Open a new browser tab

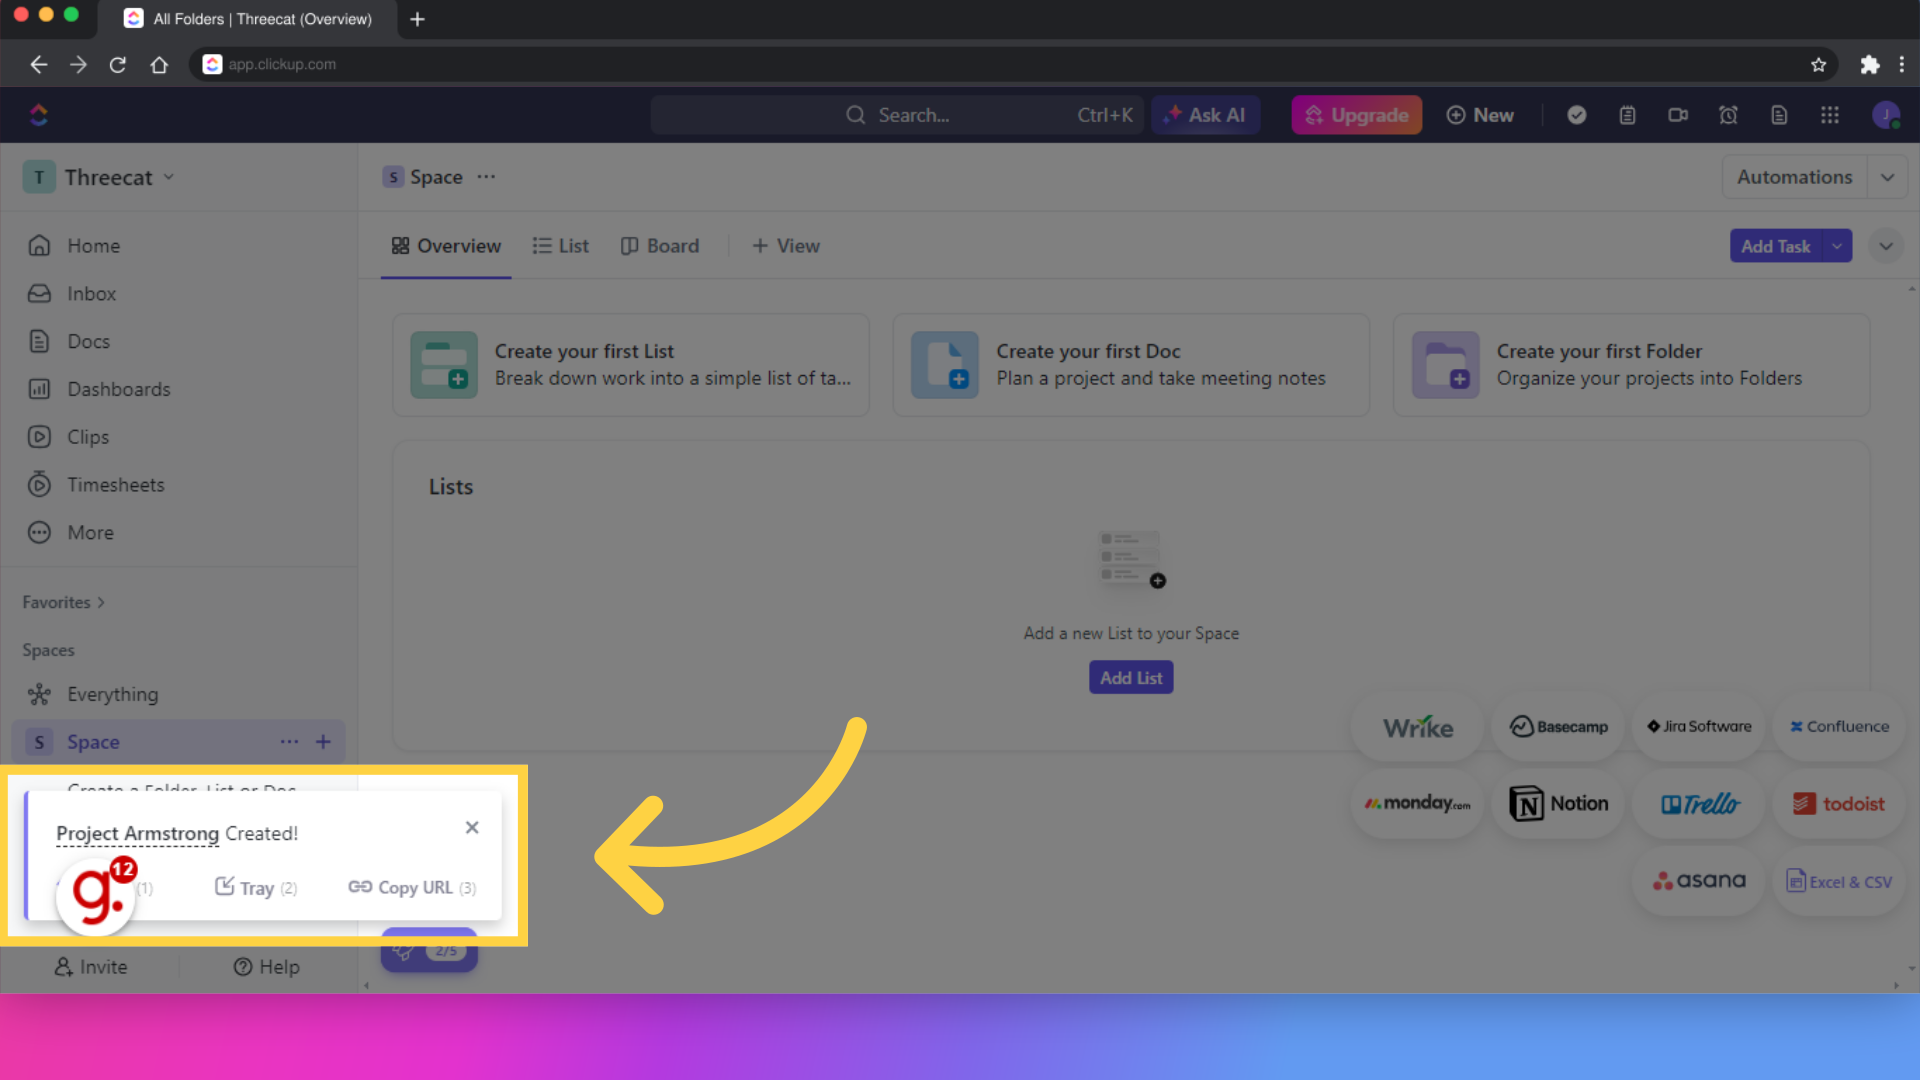(x=417, y=19)
